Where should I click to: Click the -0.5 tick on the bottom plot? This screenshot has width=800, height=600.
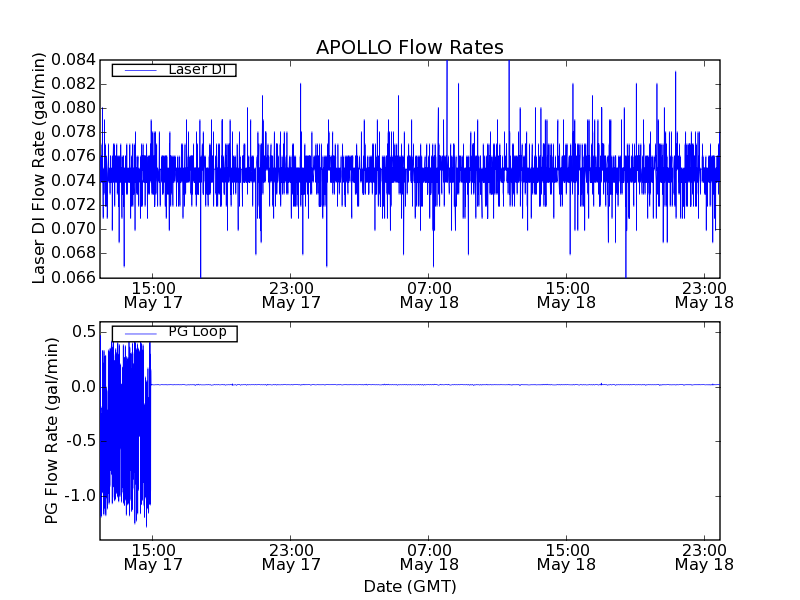(x=80, y=441)
